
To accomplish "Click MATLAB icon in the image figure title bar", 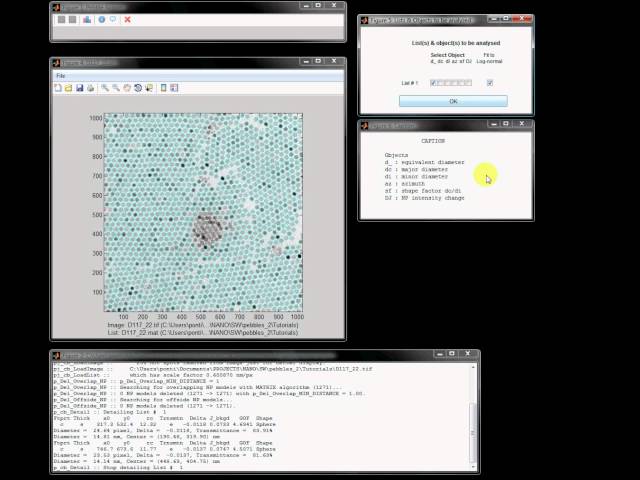I will (x=57, y=62).
